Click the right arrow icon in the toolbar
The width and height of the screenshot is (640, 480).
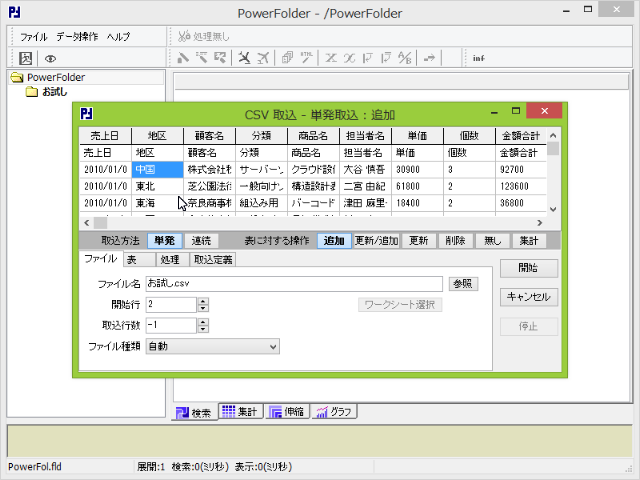coord(429,58)
